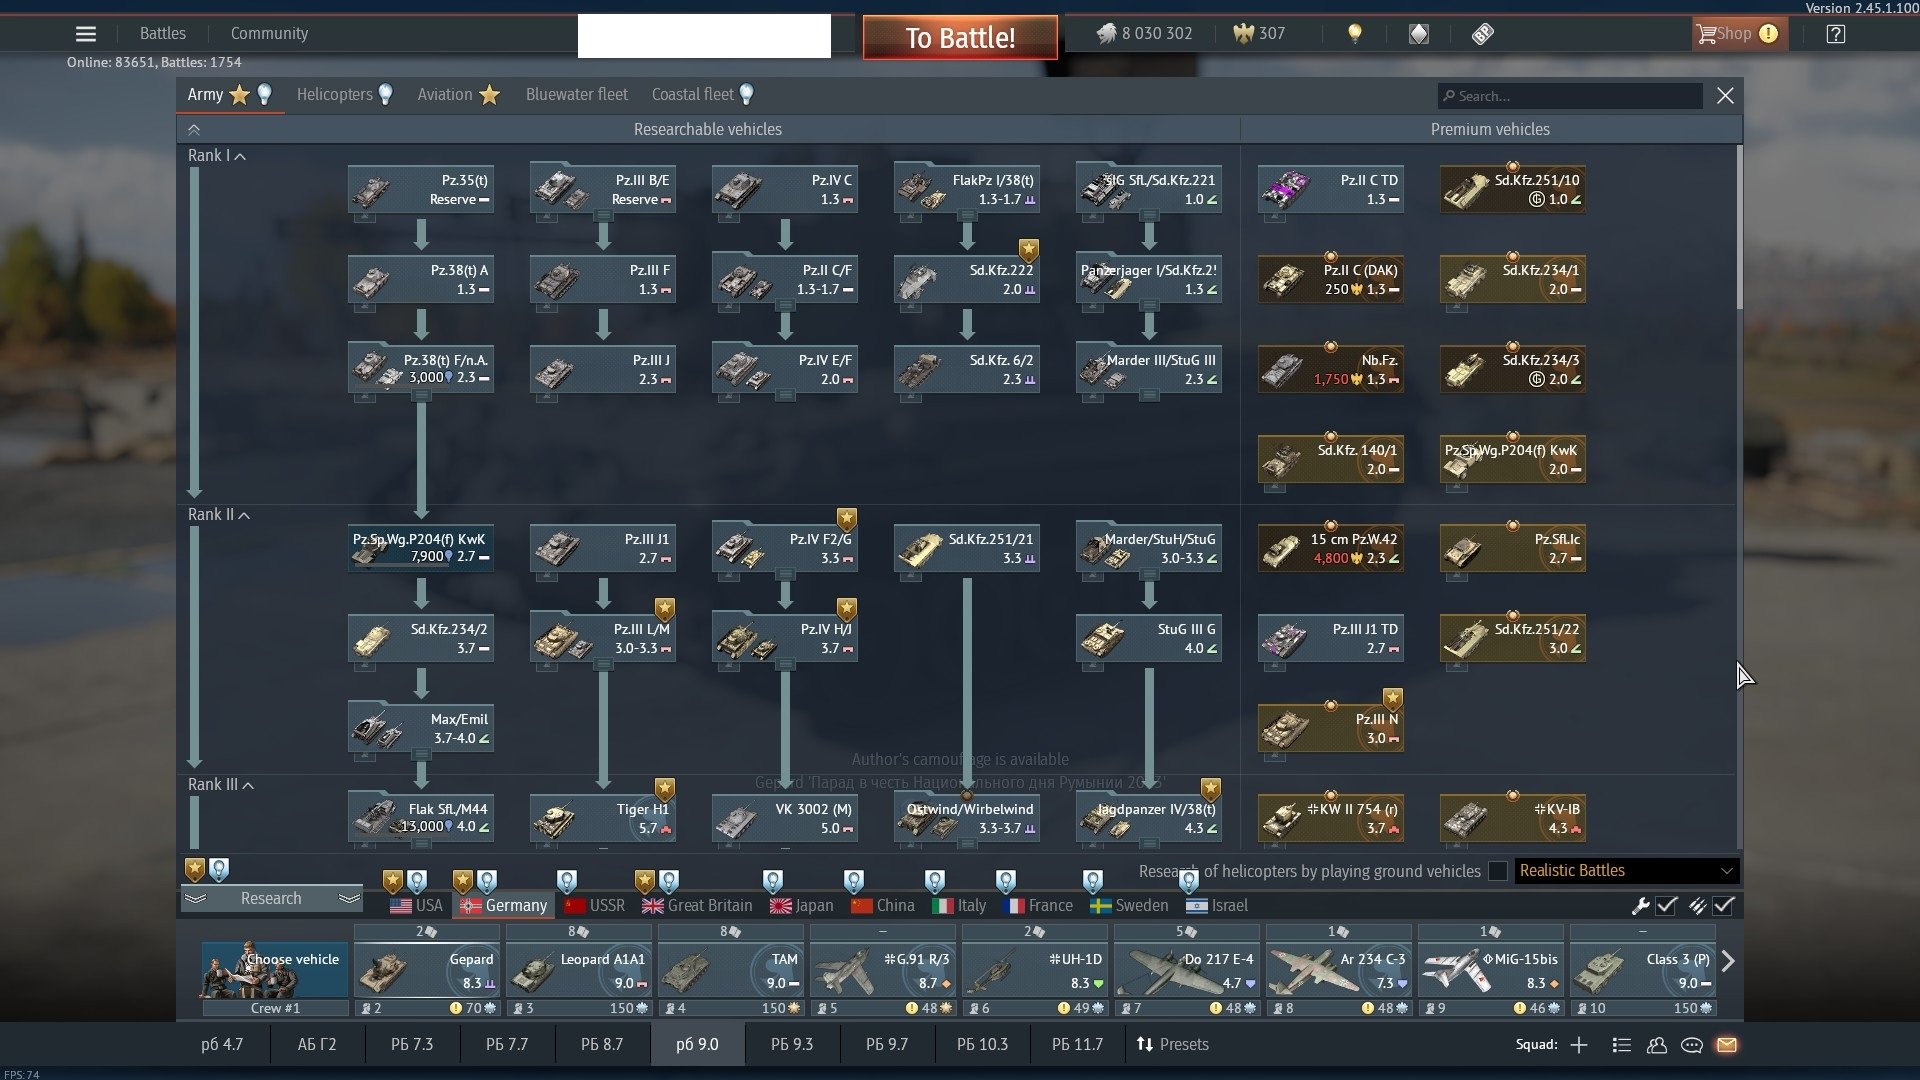
Task: Collapse the Rank III section
Action: [x=221, y=785]
